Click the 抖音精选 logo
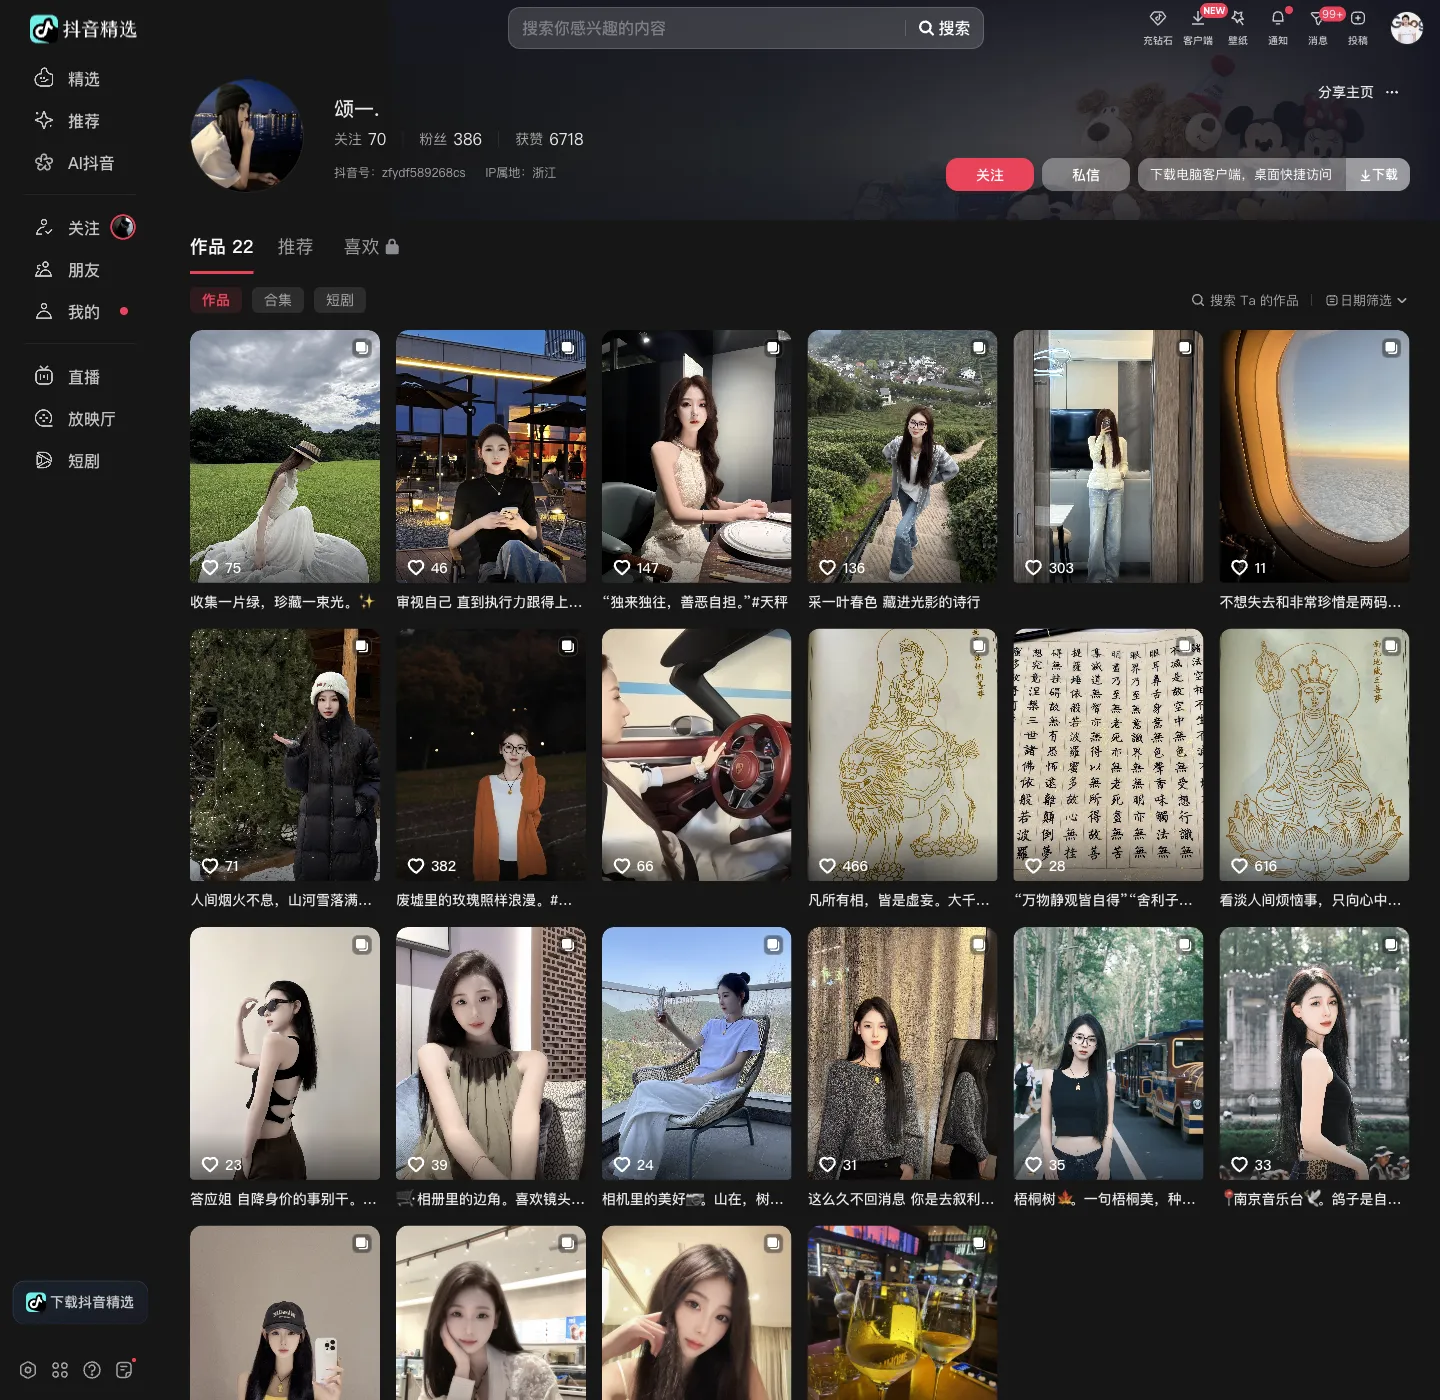1440x1400 pixels. point(83,29)
